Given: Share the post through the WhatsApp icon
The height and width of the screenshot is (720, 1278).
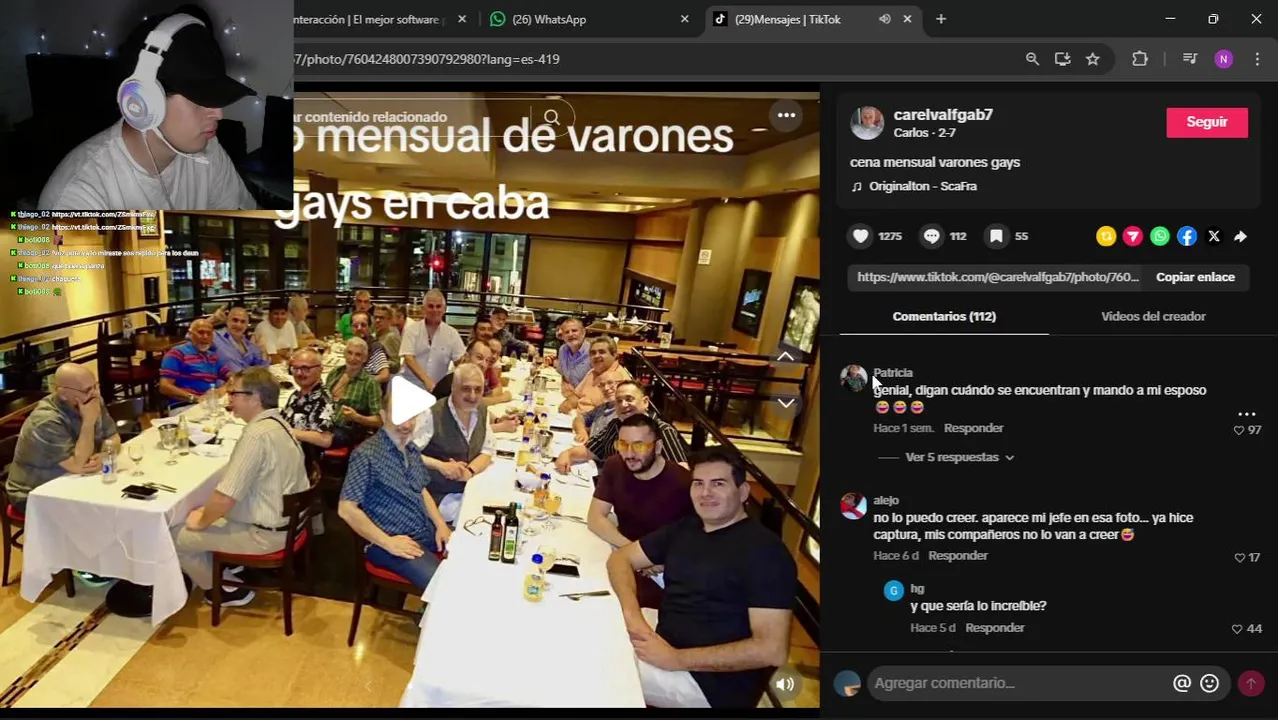Looking at the screenshot, I should [x=1160, y=236].
